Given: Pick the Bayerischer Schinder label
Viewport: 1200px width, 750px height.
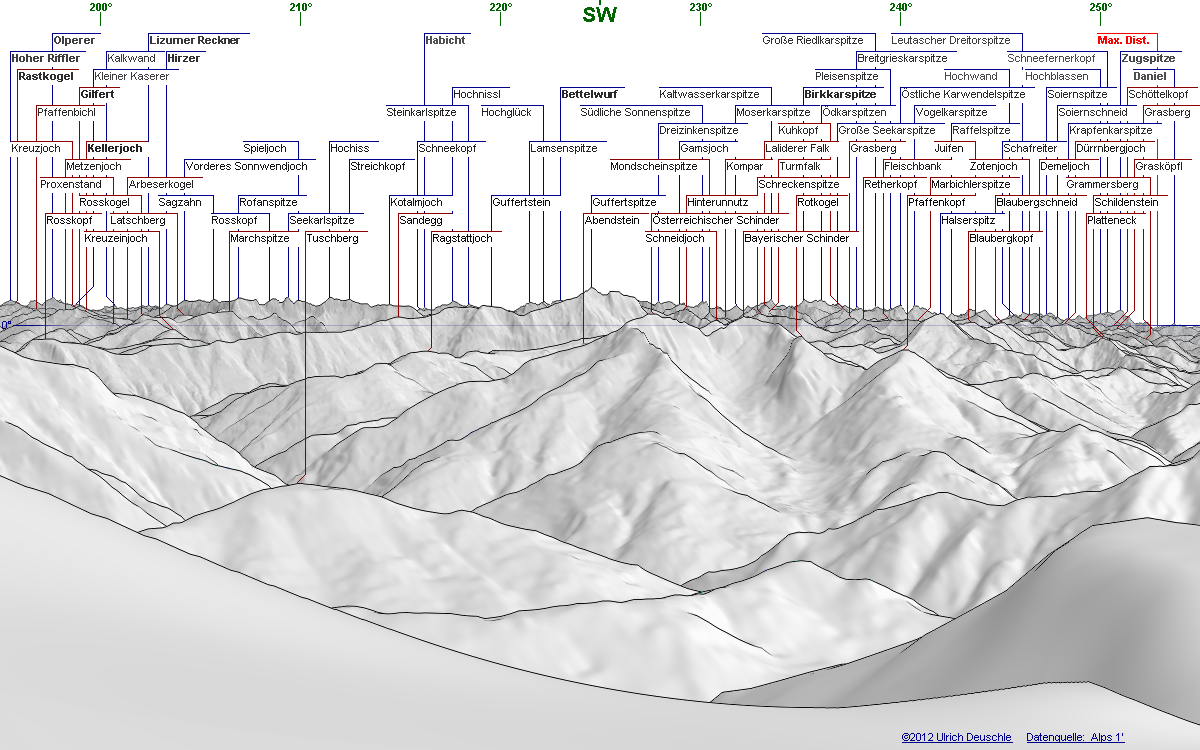Looking at the screenshot, I should [796, 238].
